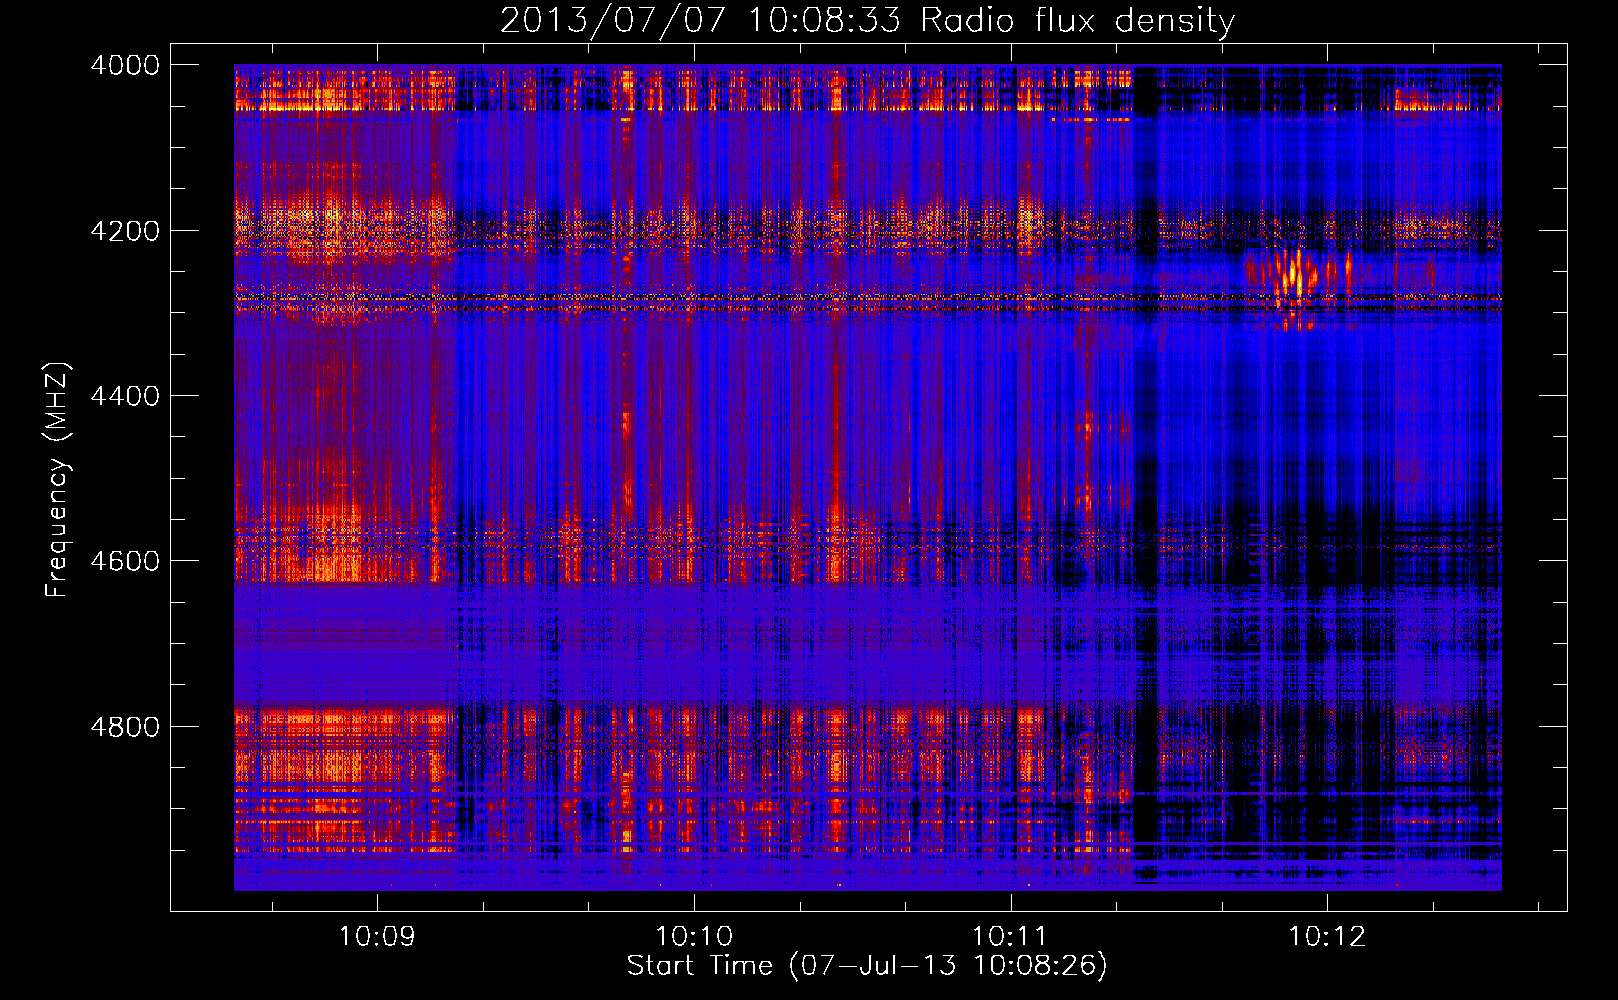Click the date '2013/07/07' in the title

pyautogui.click(x=612, y=21)
